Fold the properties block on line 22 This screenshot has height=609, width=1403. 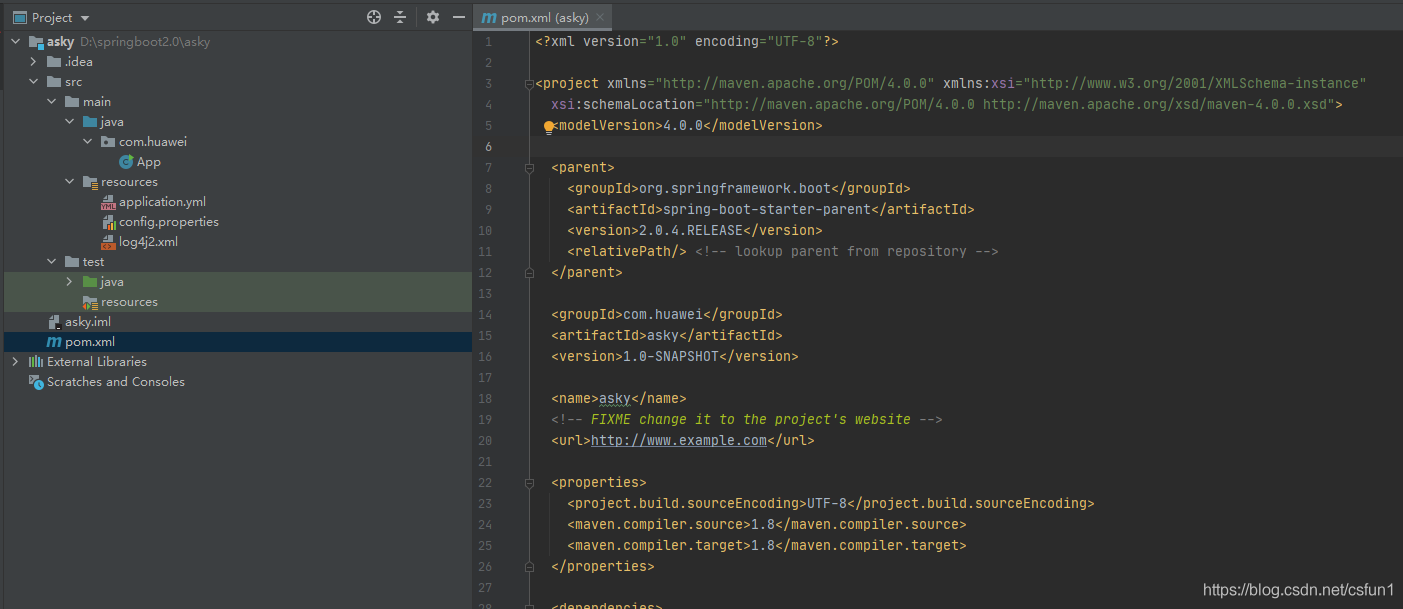tap(528, 482)
